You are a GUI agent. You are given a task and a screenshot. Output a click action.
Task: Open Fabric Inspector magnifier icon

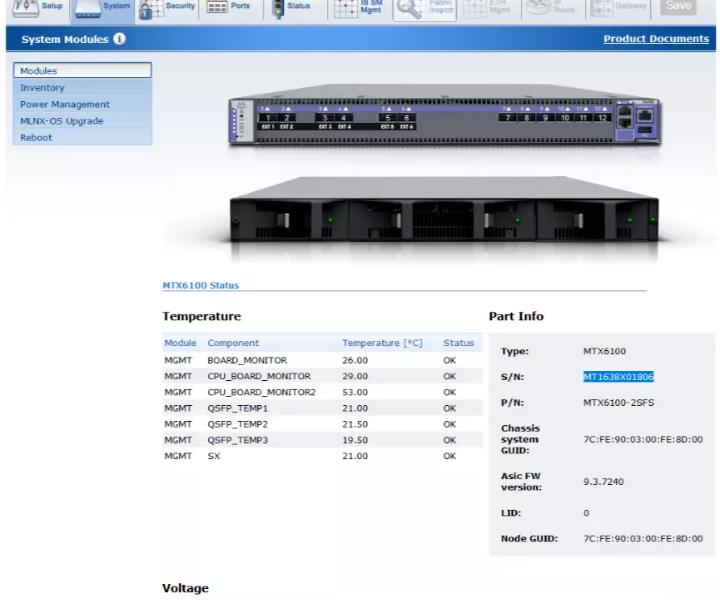click(409, 9)
